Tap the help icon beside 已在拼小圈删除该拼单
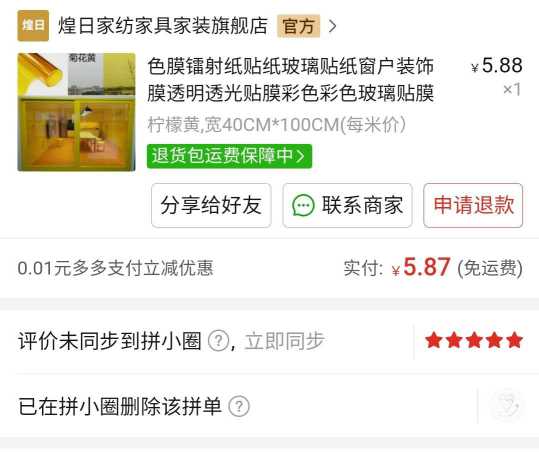 (239, 406)
